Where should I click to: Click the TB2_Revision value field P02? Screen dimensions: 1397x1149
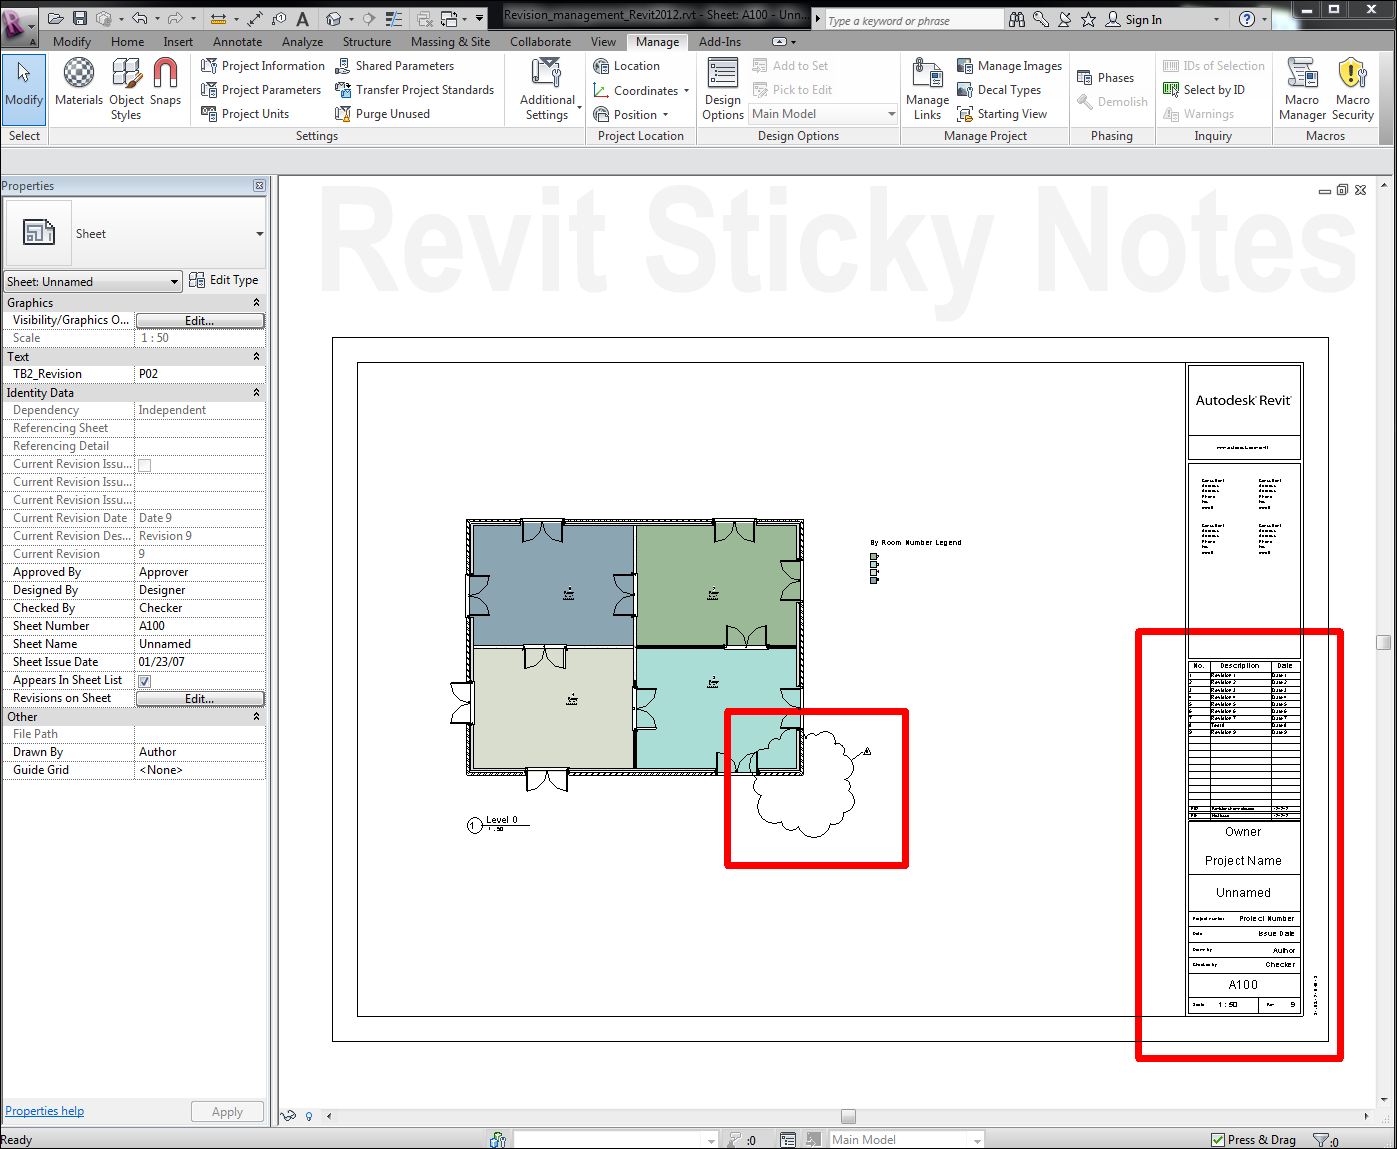200,374
